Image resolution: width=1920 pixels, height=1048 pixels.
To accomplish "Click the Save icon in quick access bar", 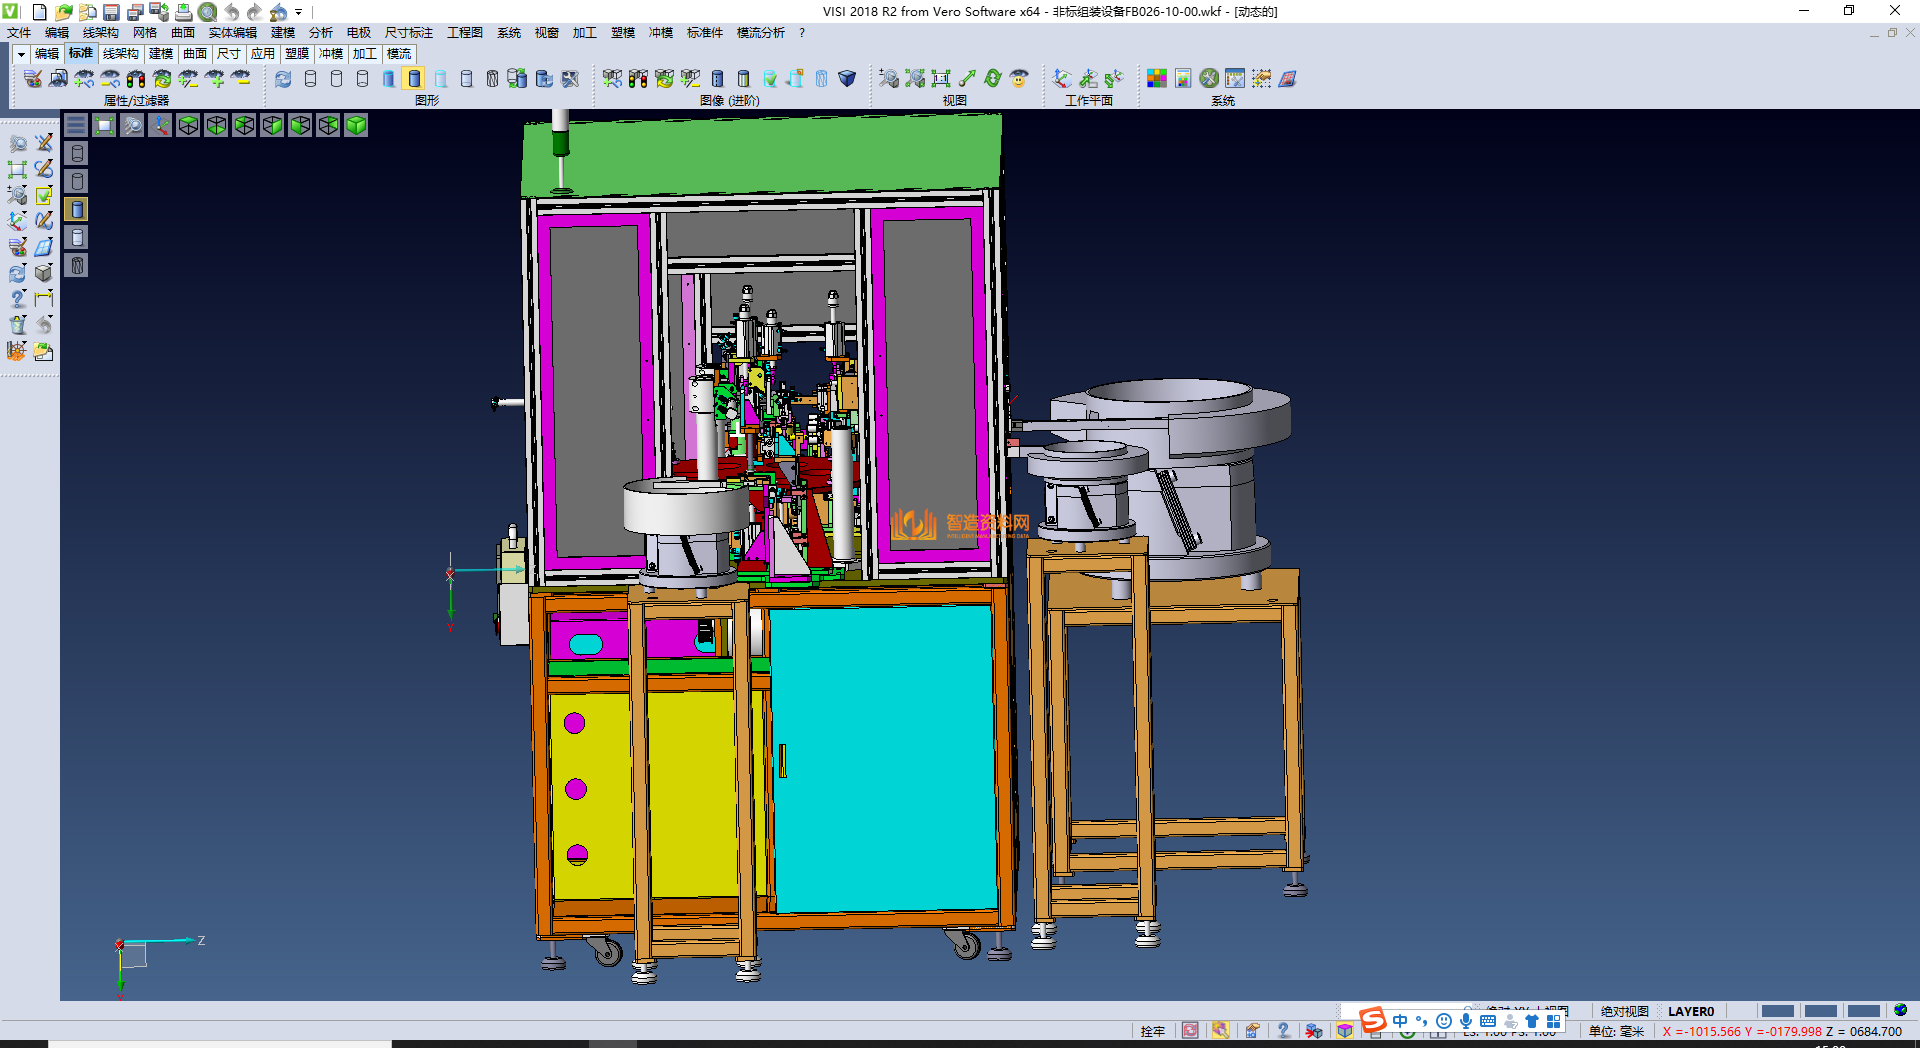I will tap(111, 12).
